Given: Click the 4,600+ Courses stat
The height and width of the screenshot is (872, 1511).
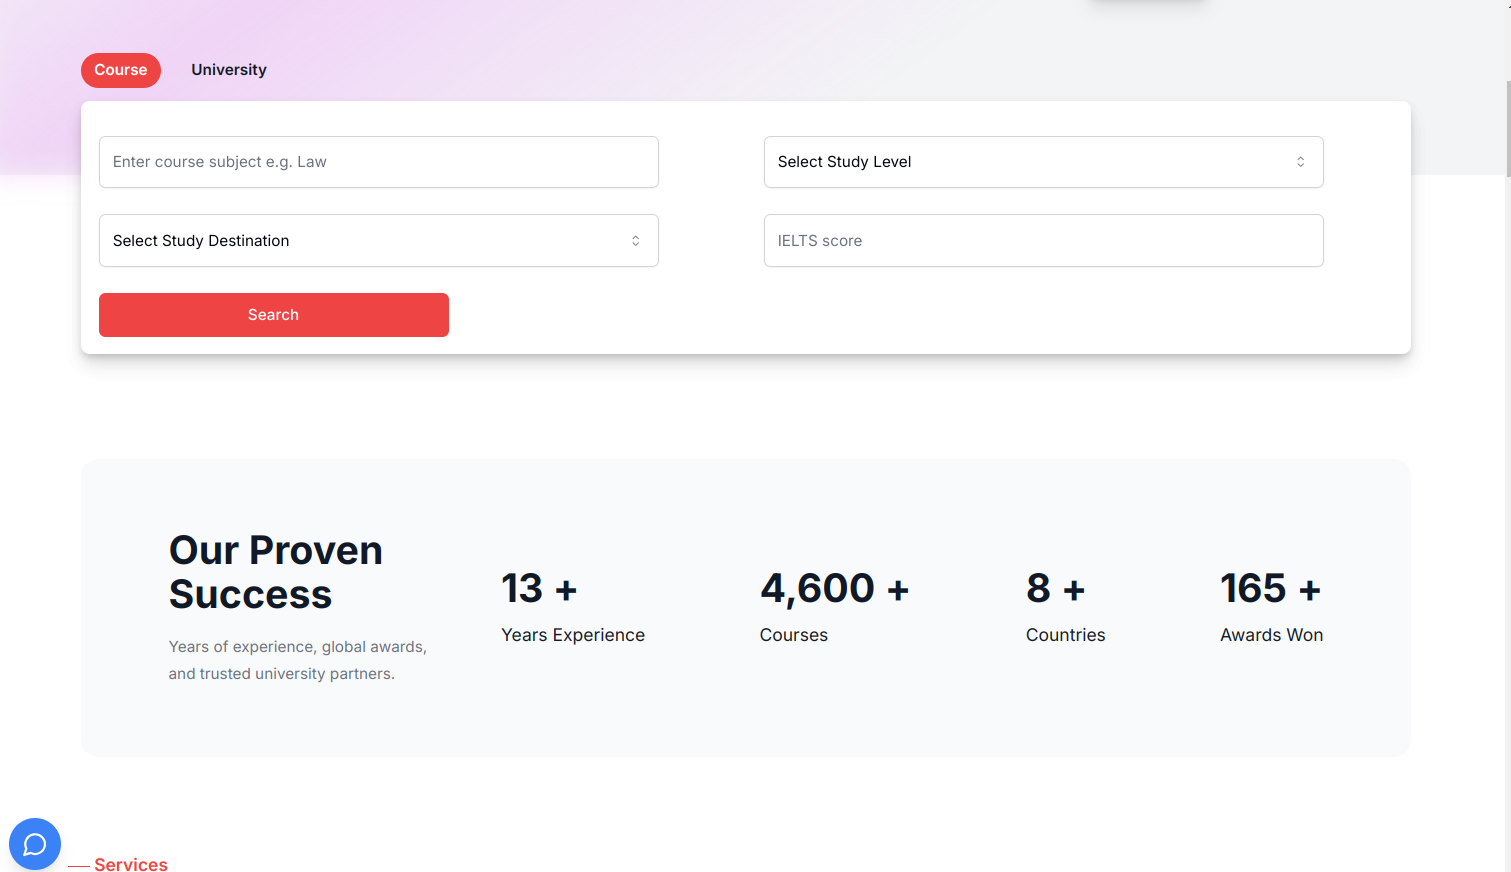Looking at the screenshot, I should 834,605.
